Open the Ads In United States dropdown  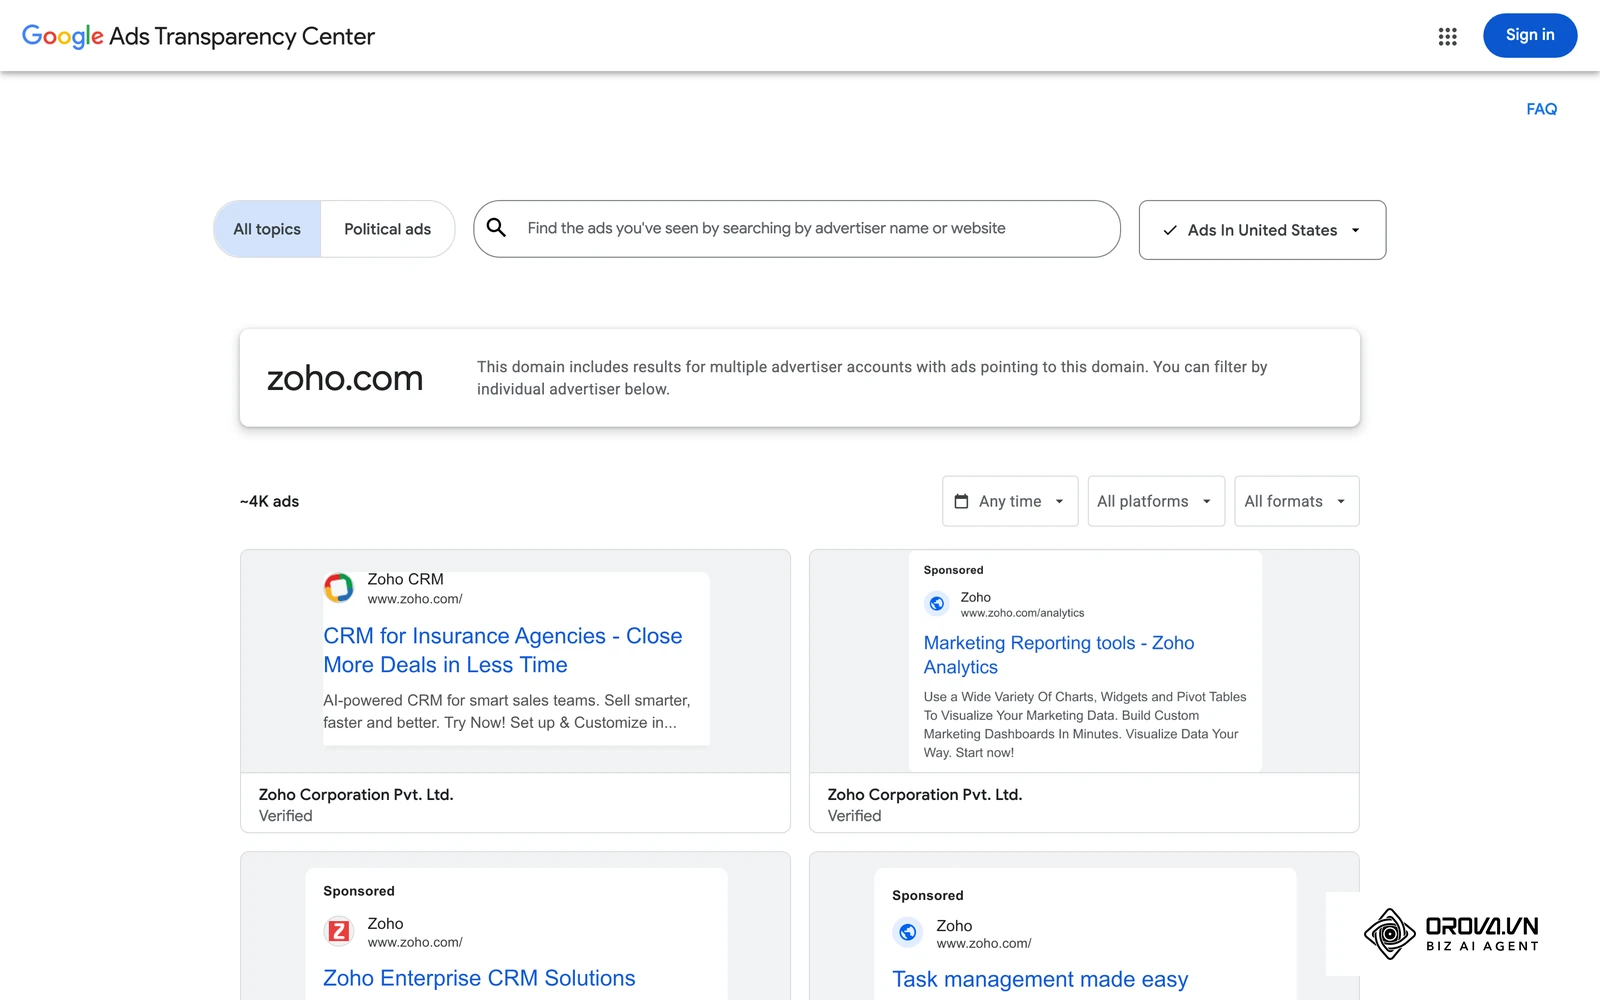point(1262,230)
